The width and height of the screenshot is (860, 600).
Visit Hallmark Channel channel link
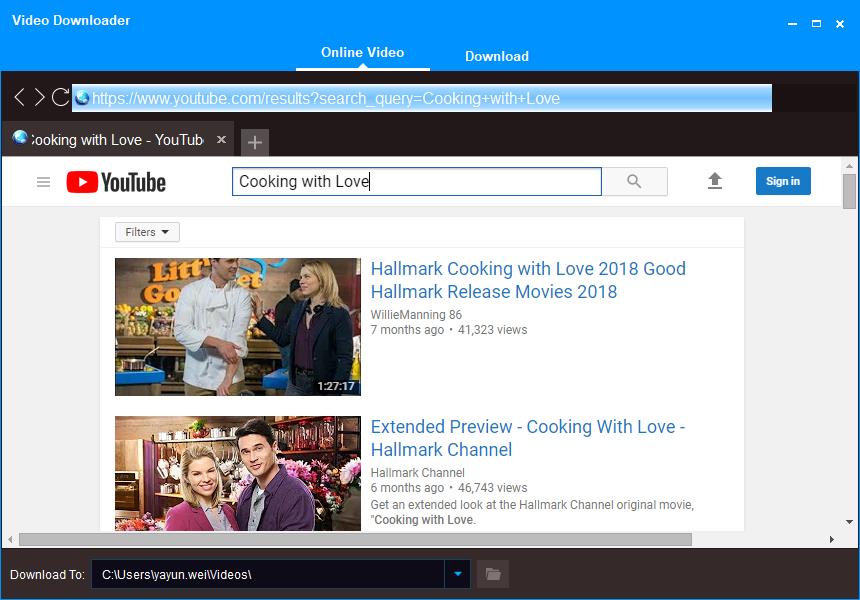coord(417,473)
